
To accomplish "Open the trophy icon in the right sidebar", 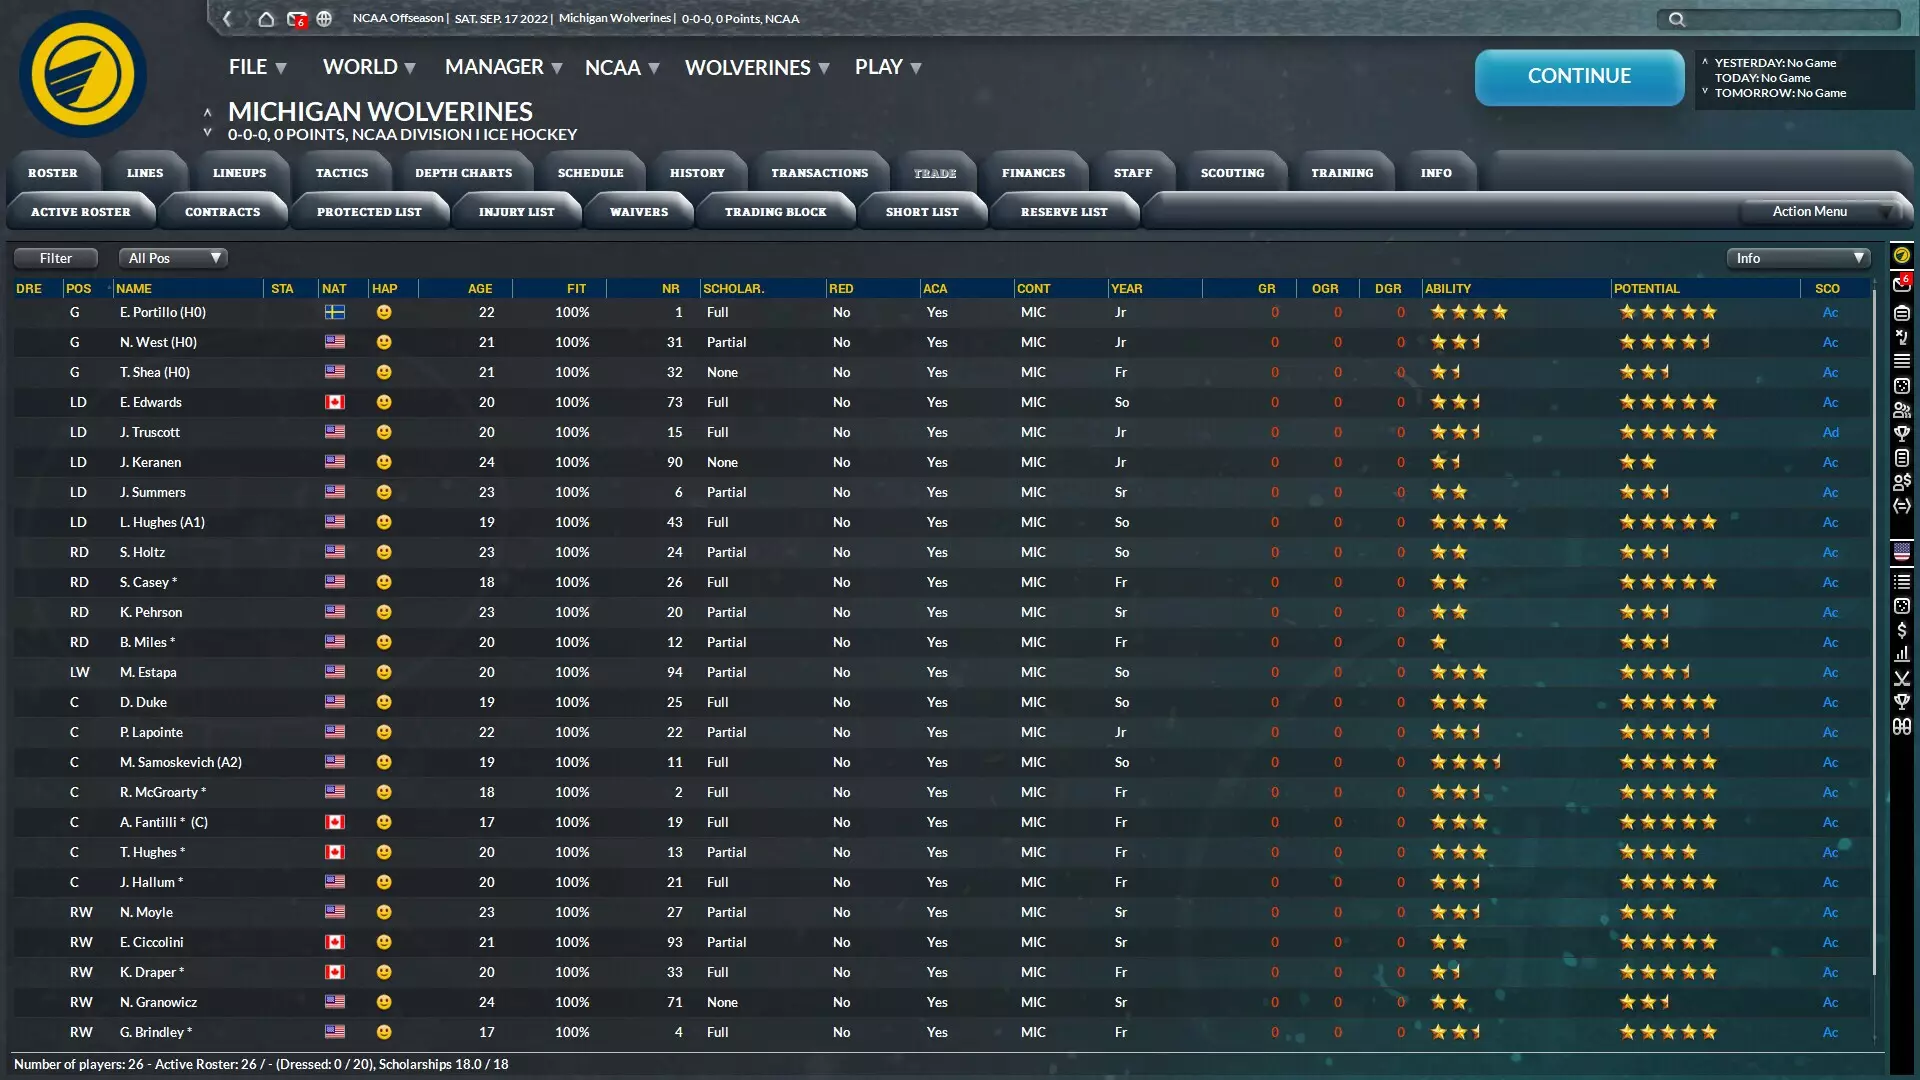I will tap(1902, 702).
